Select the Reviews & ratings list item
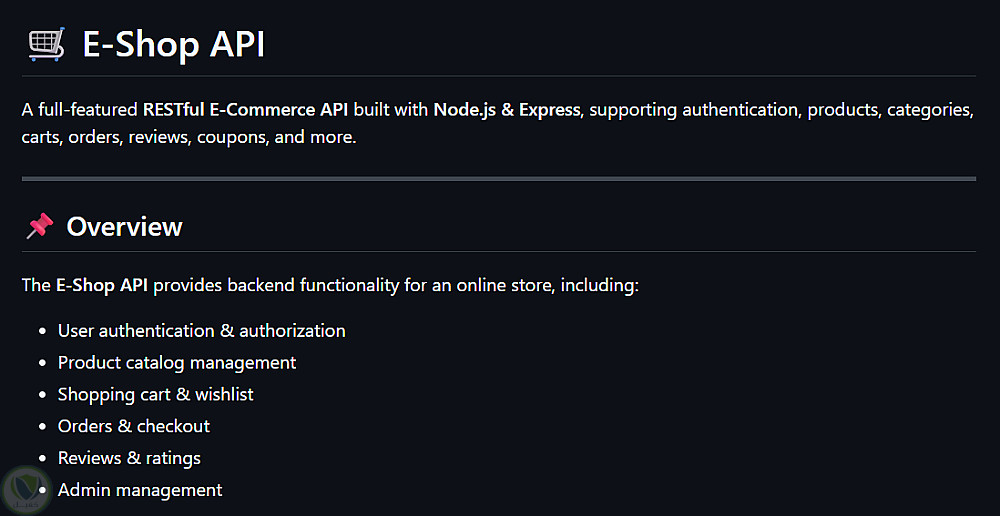The width and height of the screenshot is (1000, 516). pyautogui.click(x=129, y=458)
